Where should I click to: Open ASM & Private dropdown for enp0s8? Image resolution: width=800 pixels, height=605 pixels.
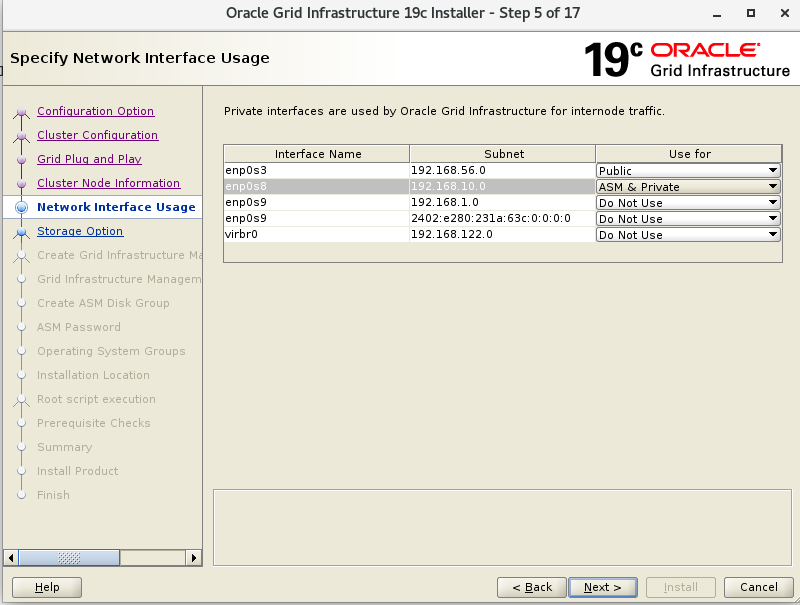(x=688, y=187)
